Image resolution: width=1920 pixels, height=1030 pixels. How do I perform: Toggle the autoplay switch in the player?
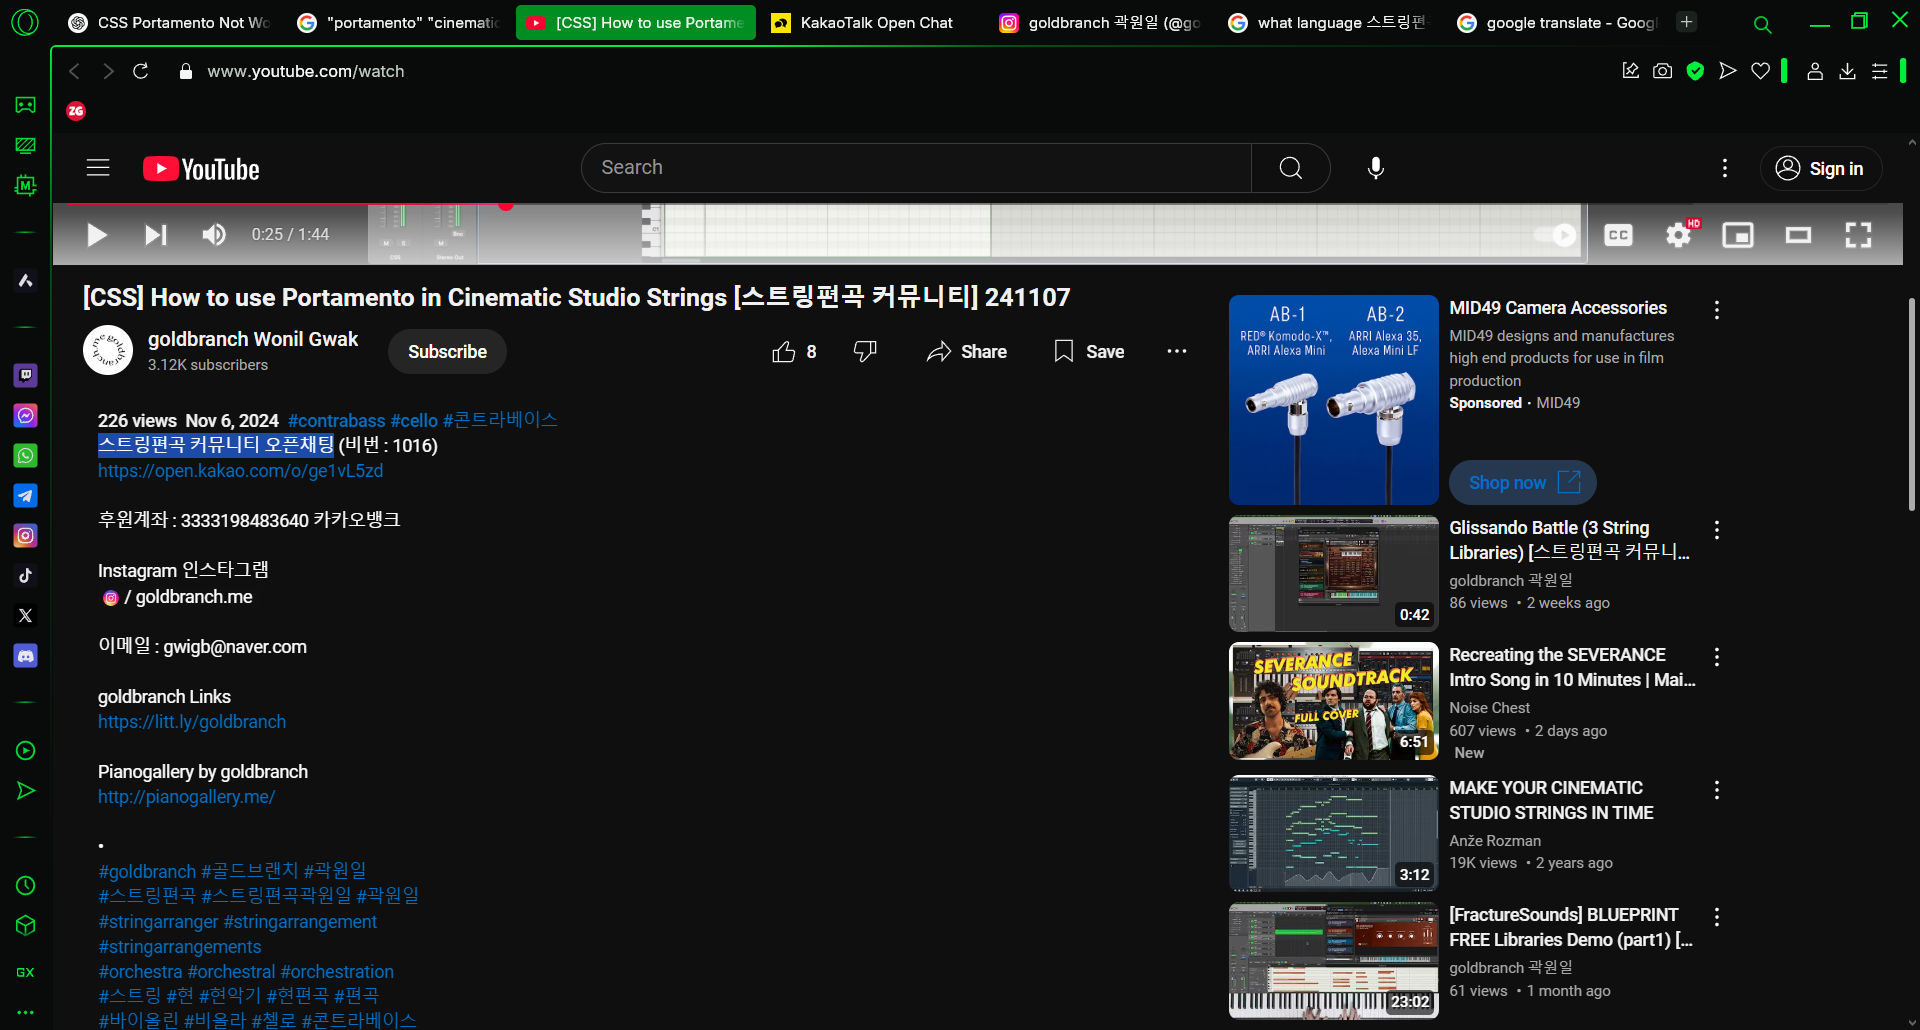point(1555,235)
